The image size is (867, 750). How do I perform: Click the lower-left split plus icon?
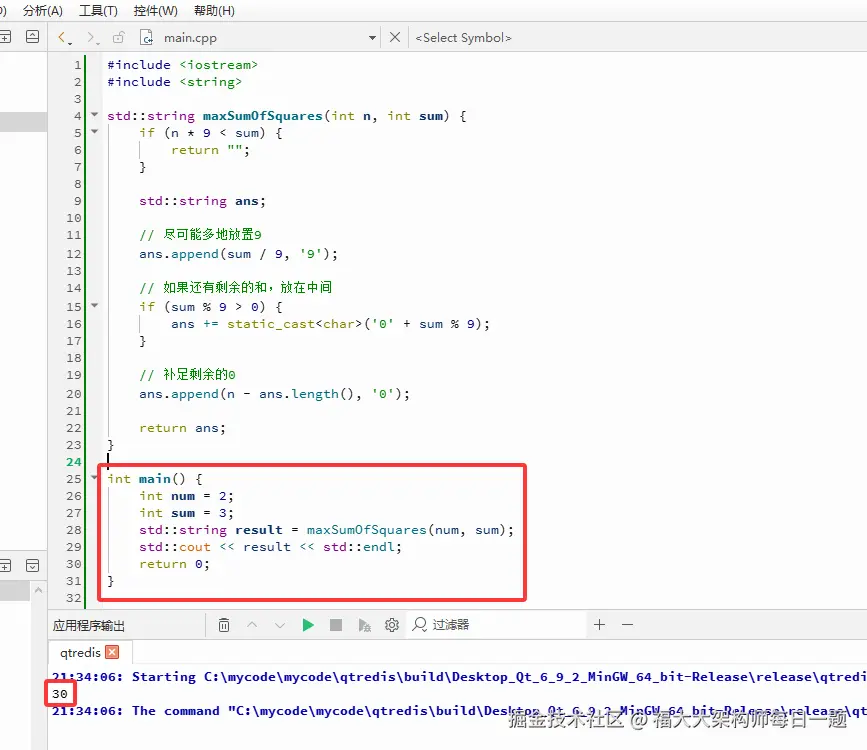(5, 565)
